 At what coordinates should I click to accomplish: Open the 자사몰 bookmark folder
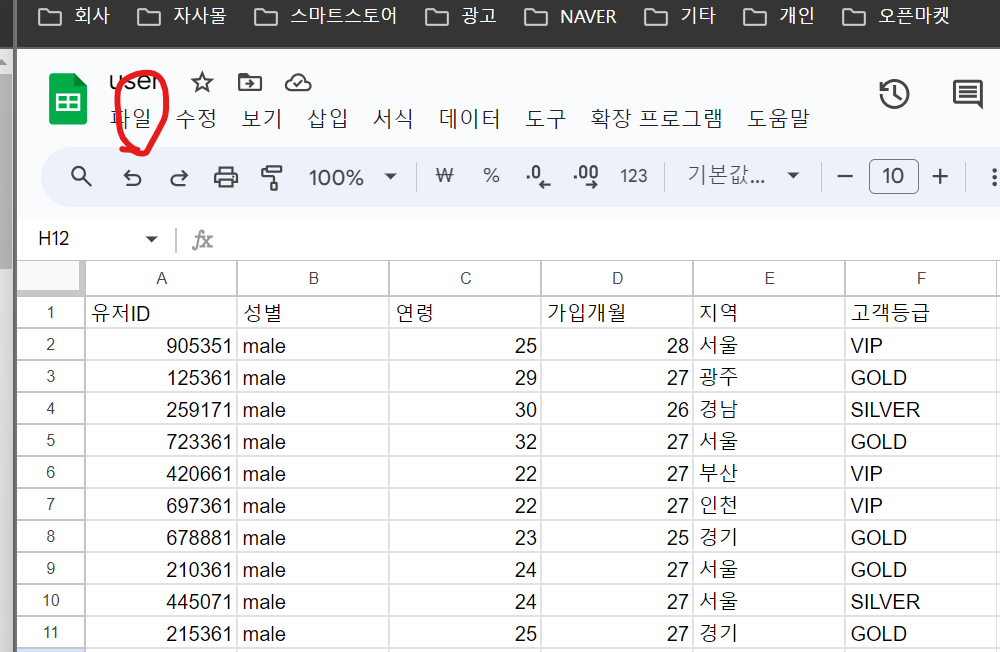[x=182, y=16]
